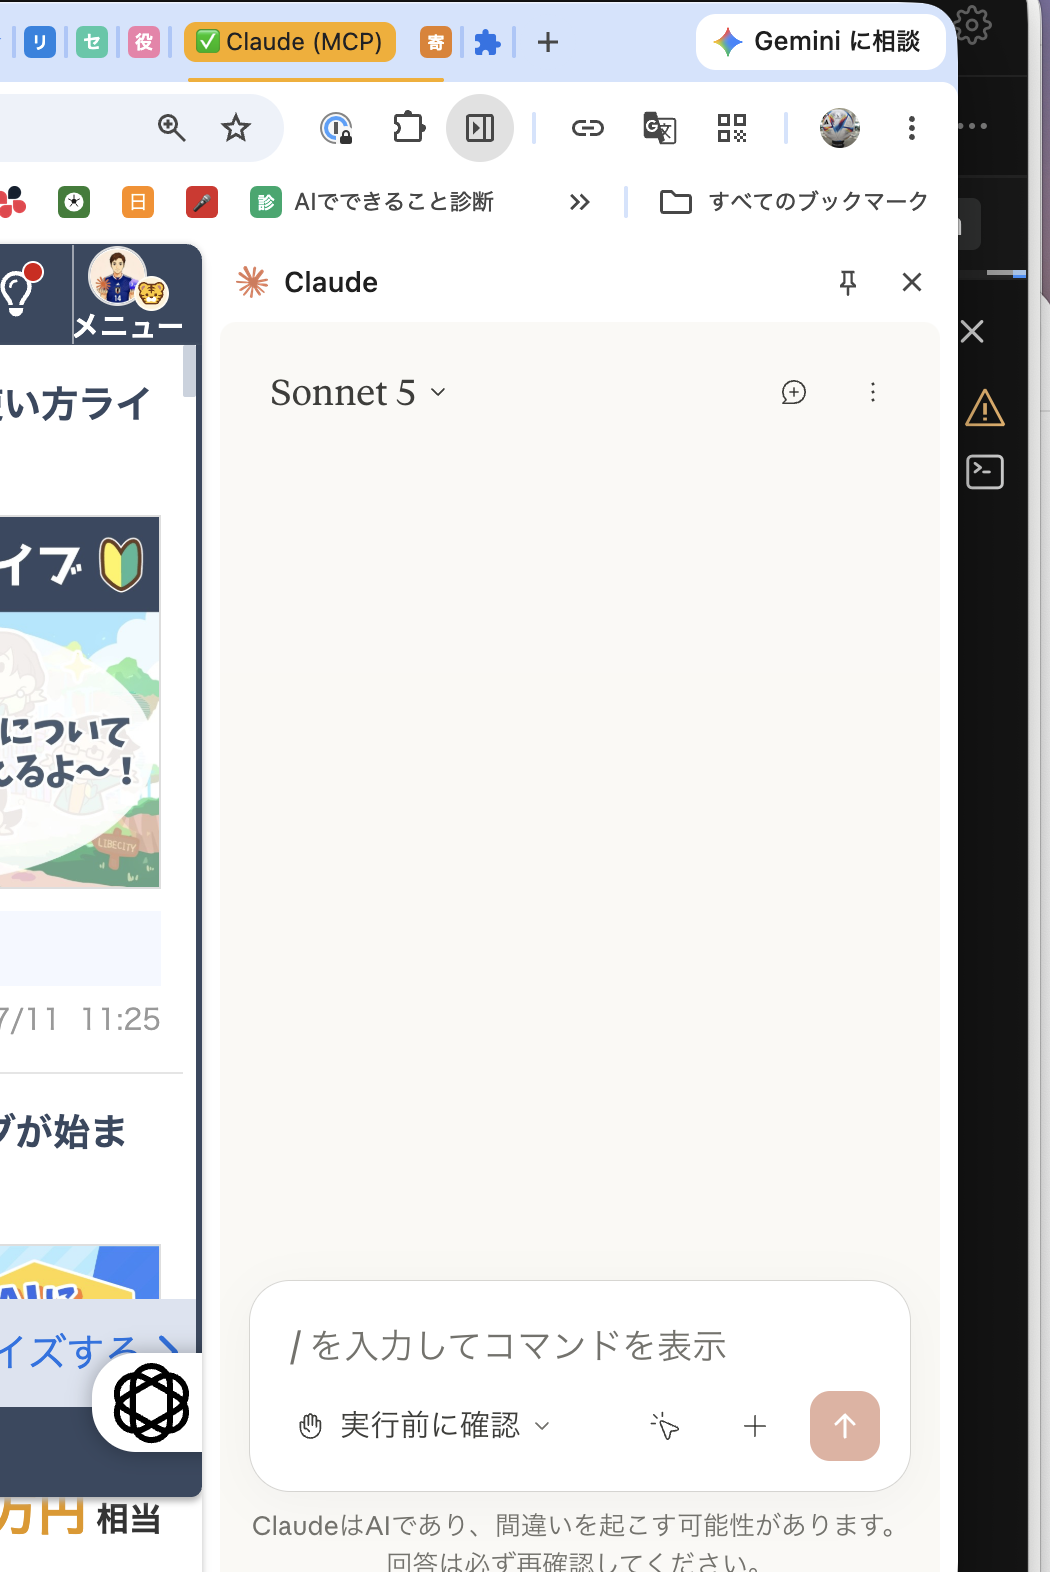Open the メニュー avatar on webpage
Image resolution: width=1050 pixels, height=1572 pixels.
click(129, 294)
